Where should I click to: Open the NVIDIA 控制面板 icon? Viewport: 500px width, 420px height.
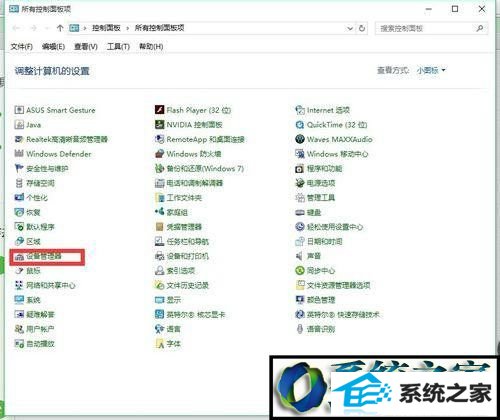click(159, 124)
